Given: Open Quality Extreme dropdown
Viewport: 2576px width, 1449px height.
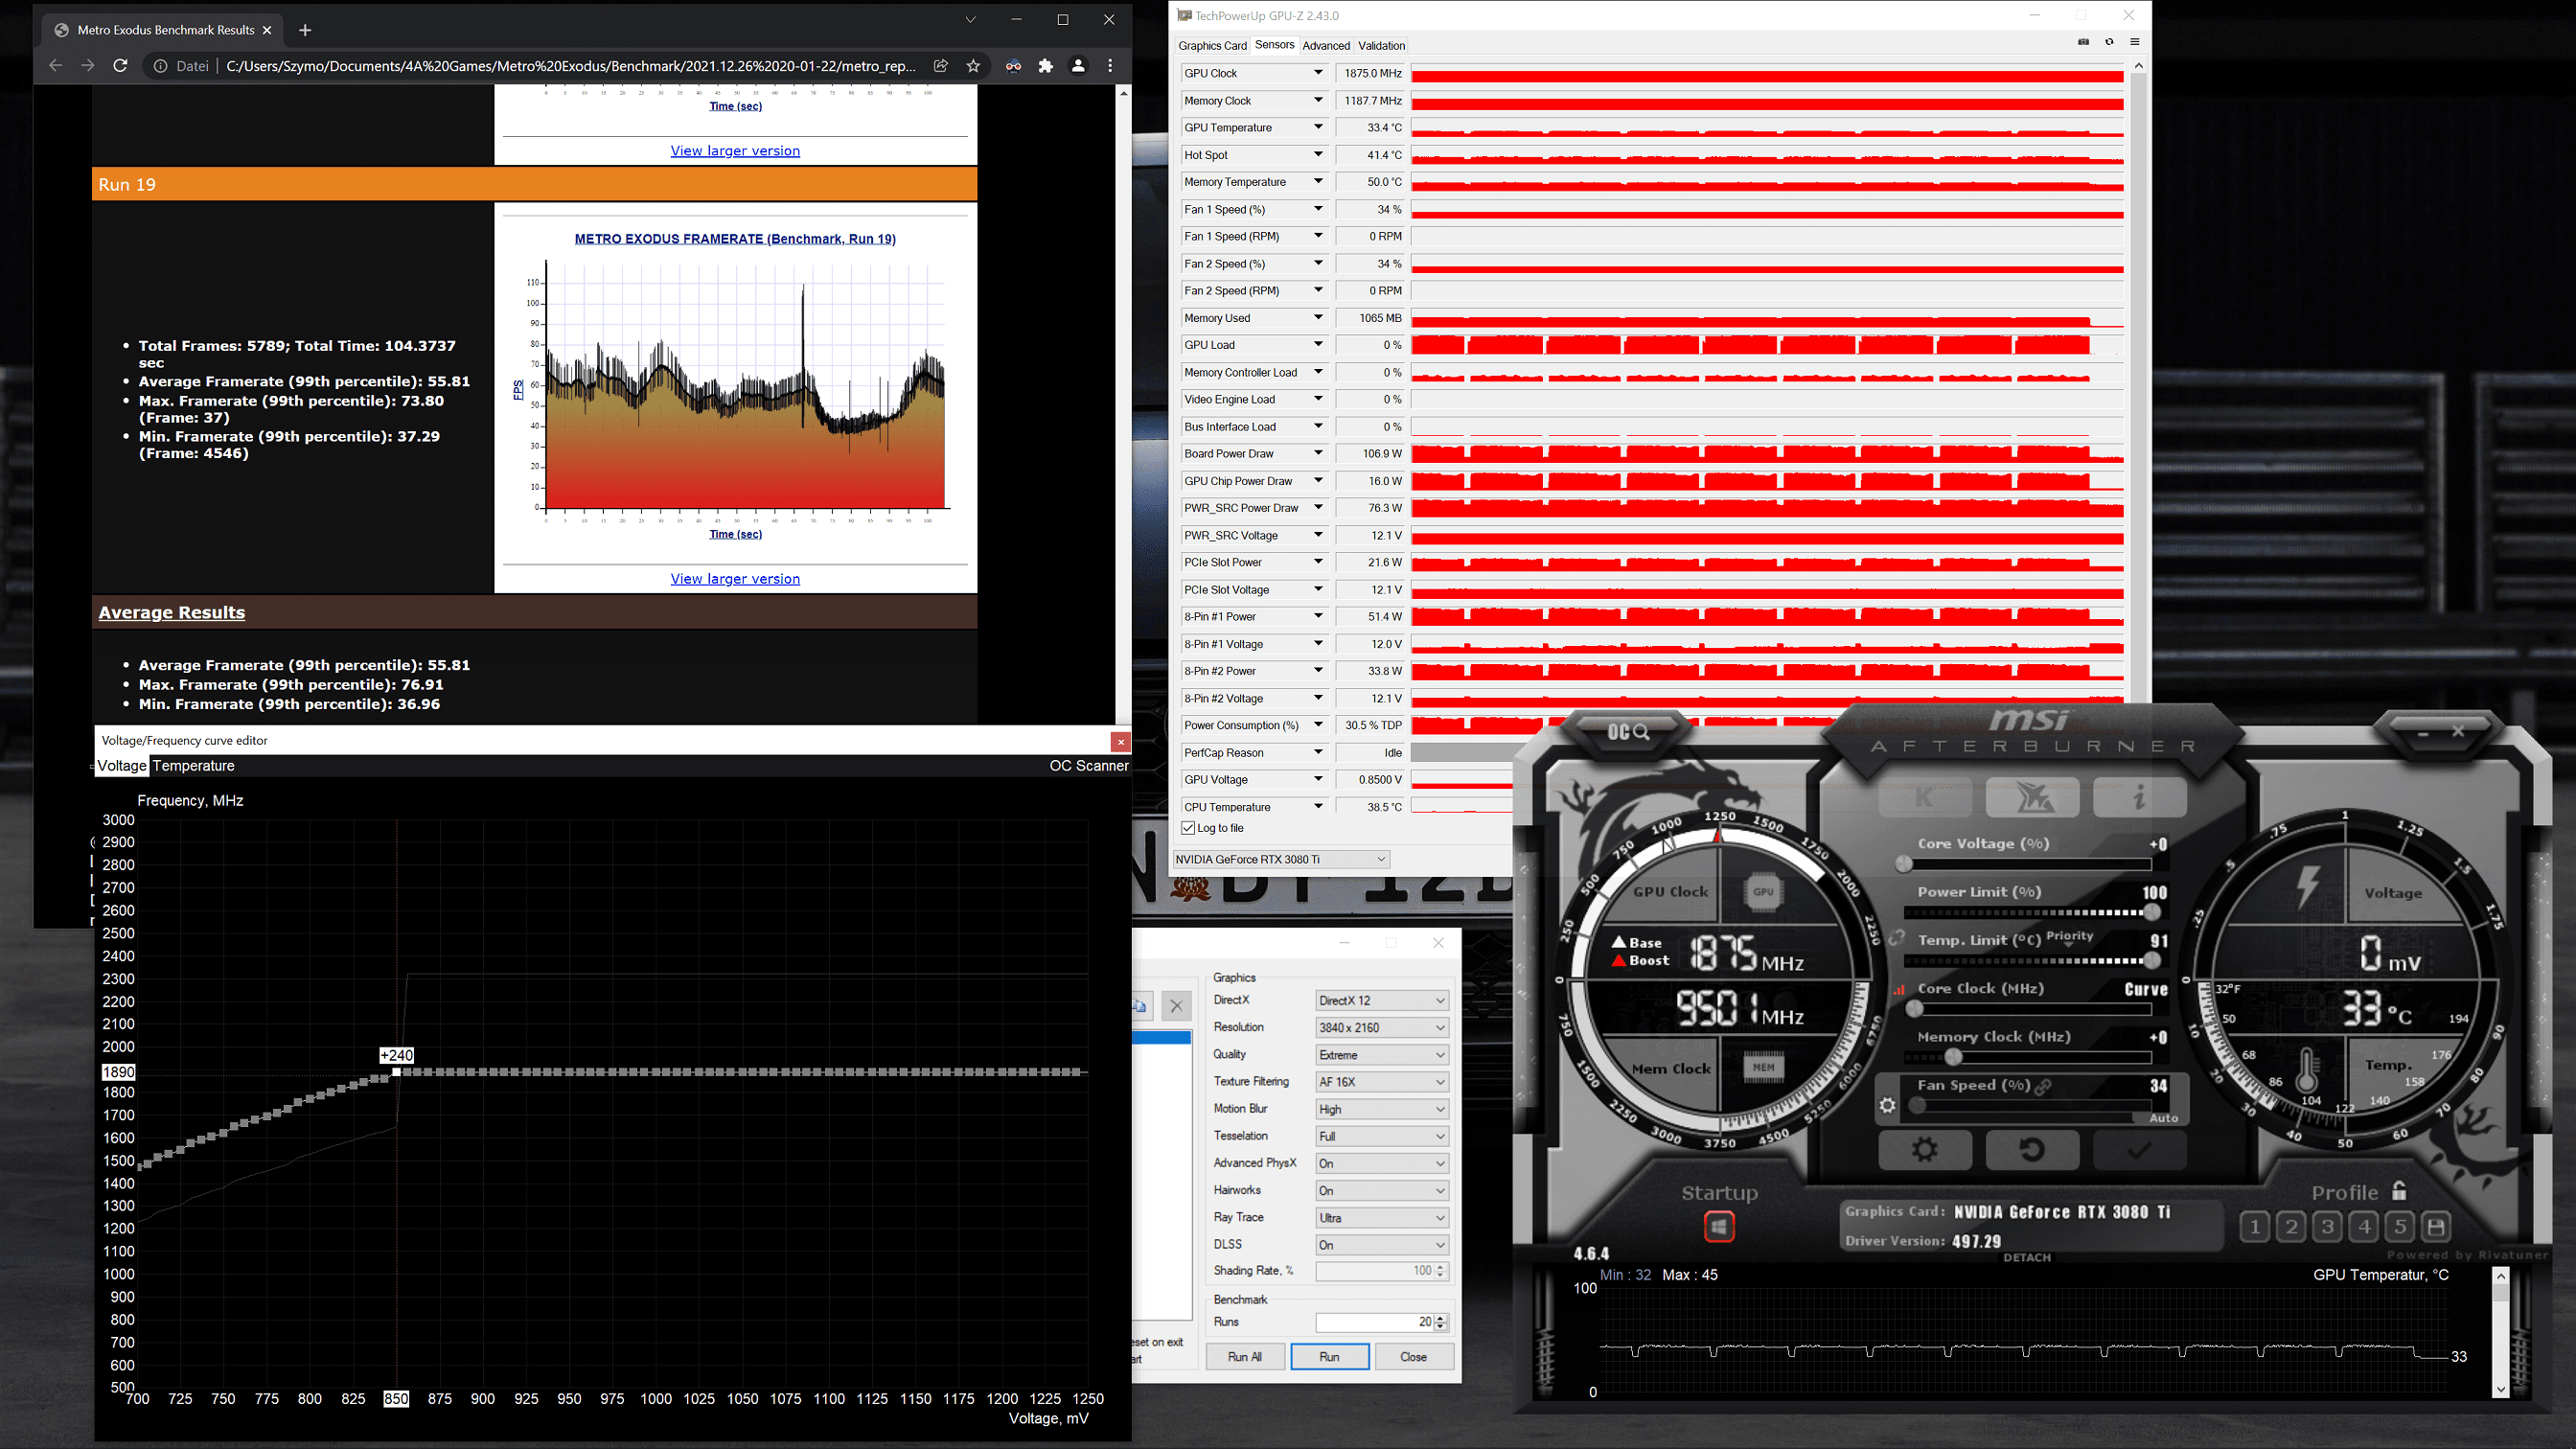Looking at the screenshot, I should click(x=1381, y=1054).
